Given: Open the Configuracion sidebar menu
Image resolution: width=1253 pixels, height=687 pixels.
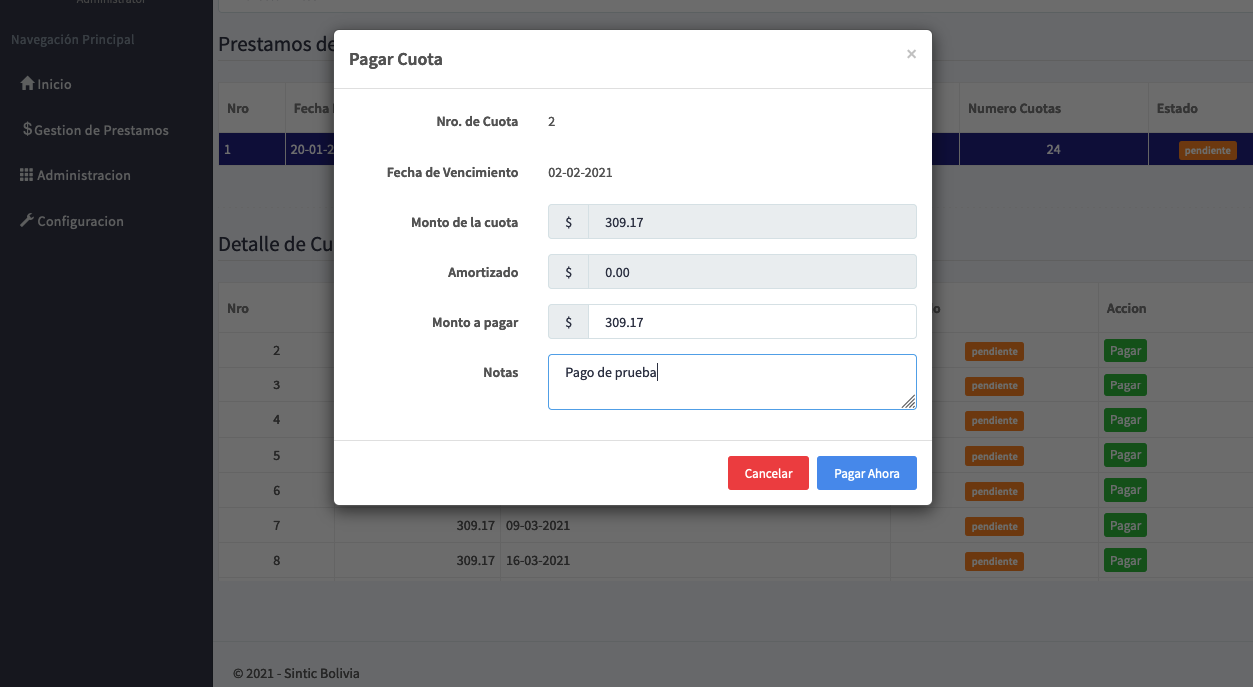Looking at the screenshot, I should 80,221.
